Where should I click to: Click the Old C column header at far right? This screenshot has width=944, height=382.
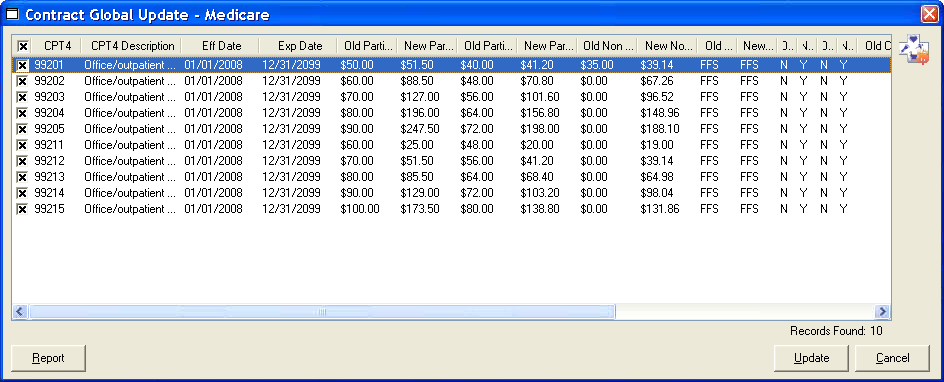point(875,46)
